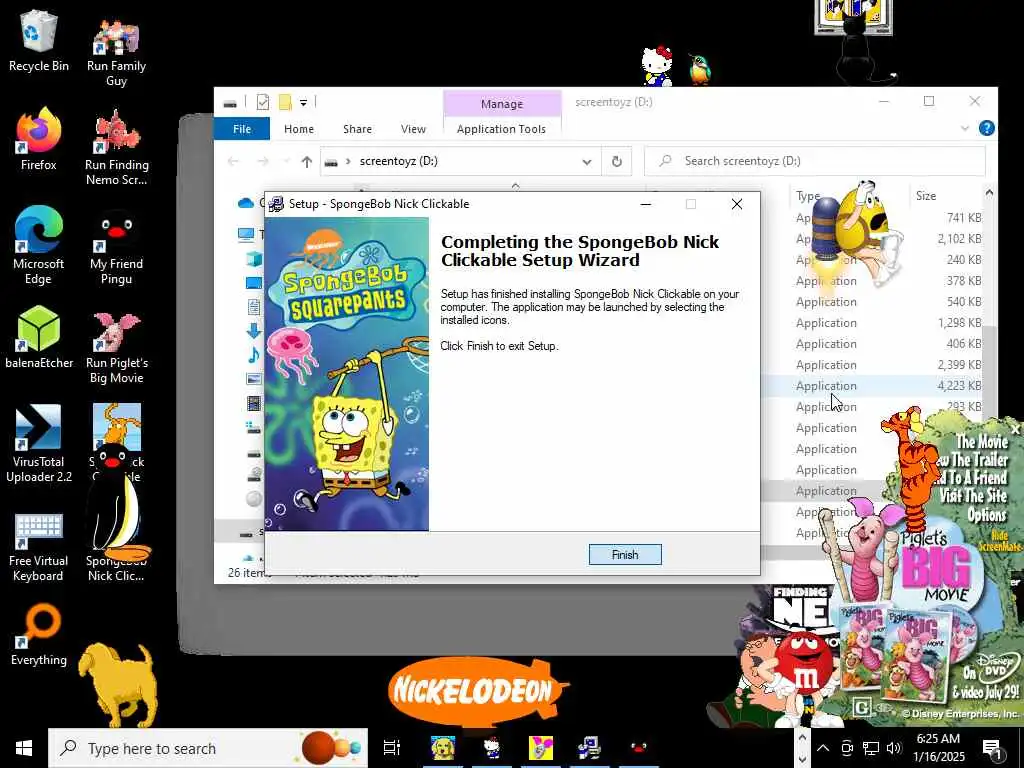Open Task View from the taskbar

(391, 748)
